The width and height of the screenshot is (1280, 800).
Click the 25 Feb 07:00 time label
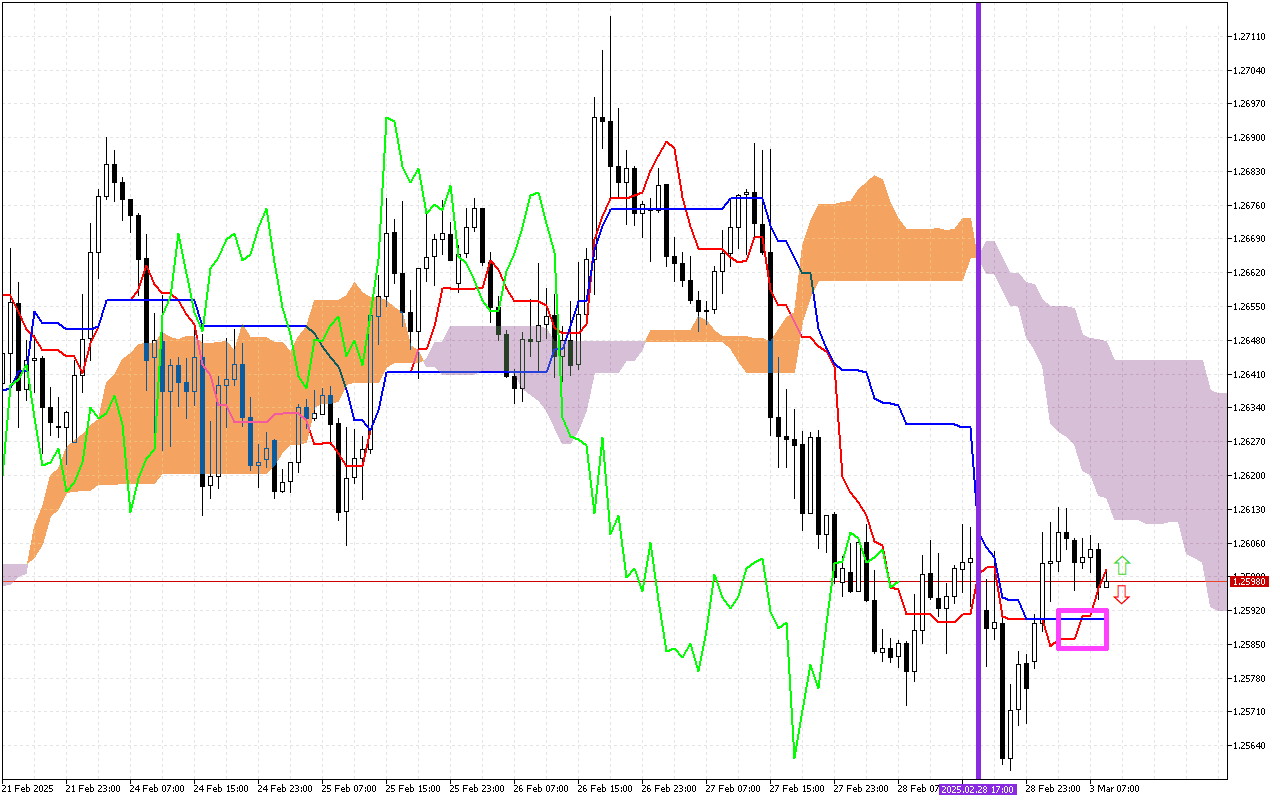[347, 789]
